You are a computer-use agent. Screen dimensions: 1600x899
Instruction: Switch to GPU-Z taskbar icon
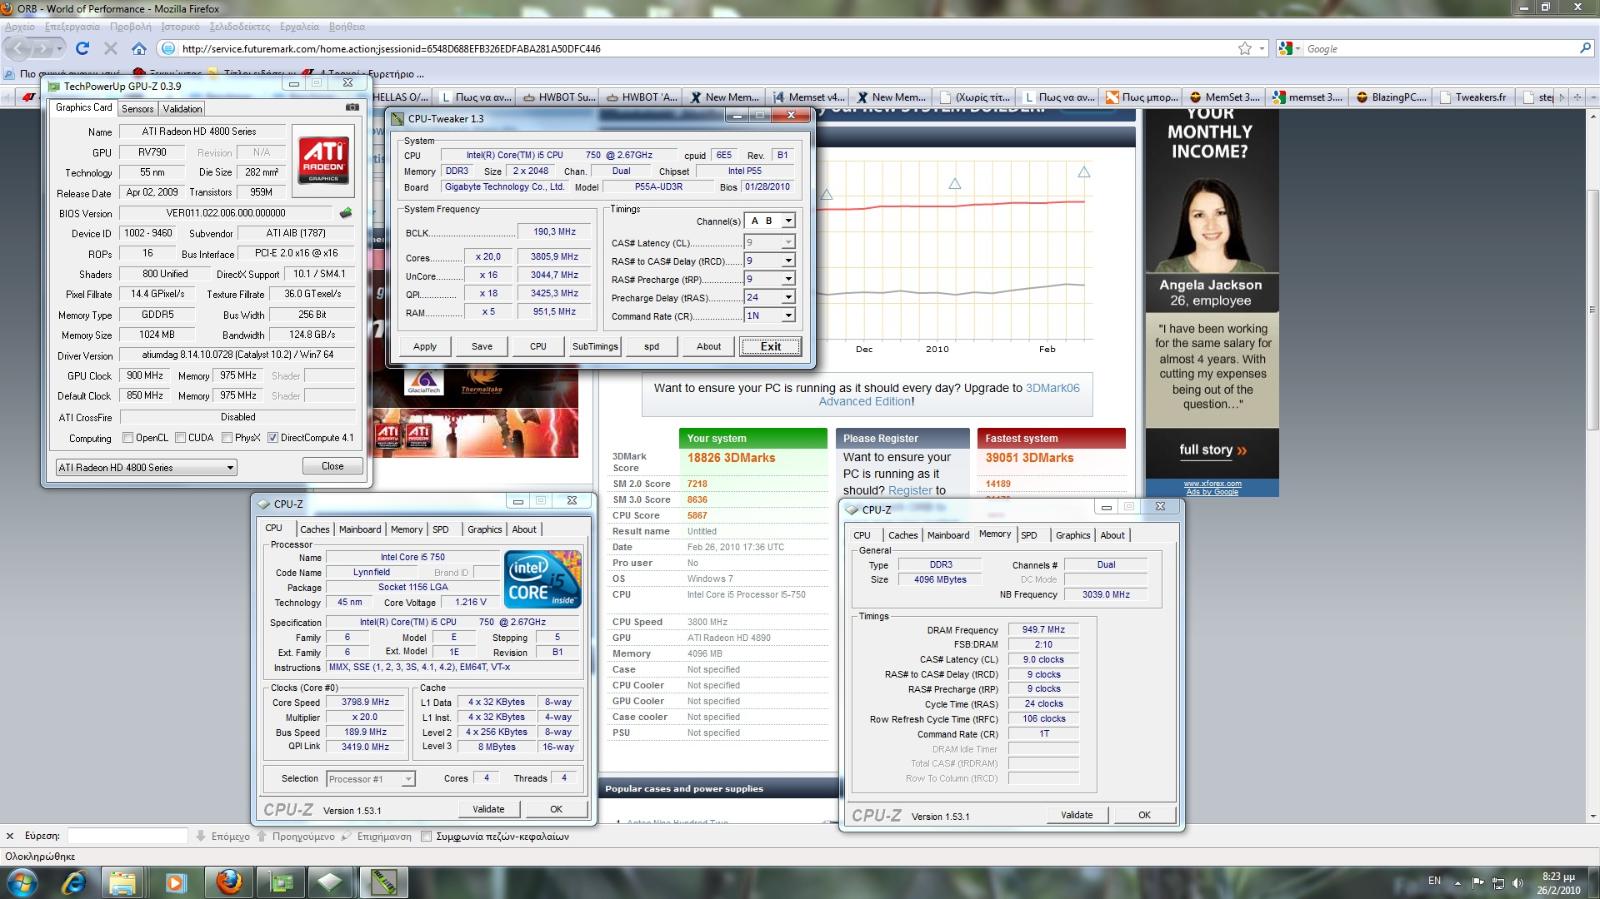[282, 882]
